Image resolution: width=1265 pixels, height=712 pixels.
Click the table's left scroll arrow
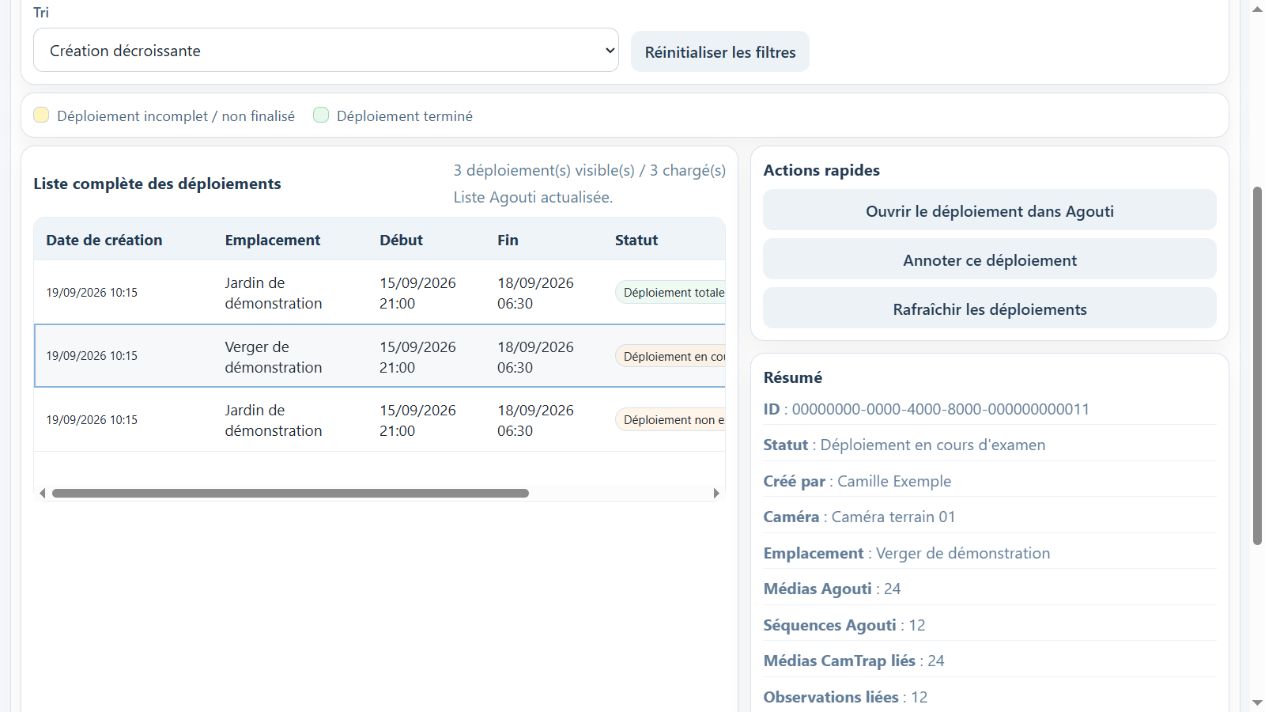(x=42, y=493)
